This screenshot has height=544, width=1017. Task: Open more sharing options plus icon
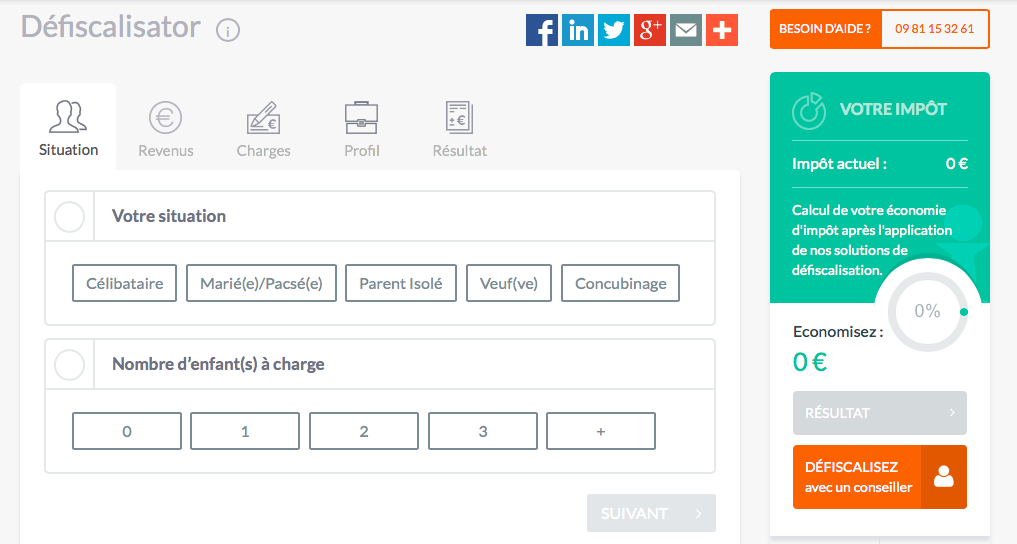click(721, 30)
